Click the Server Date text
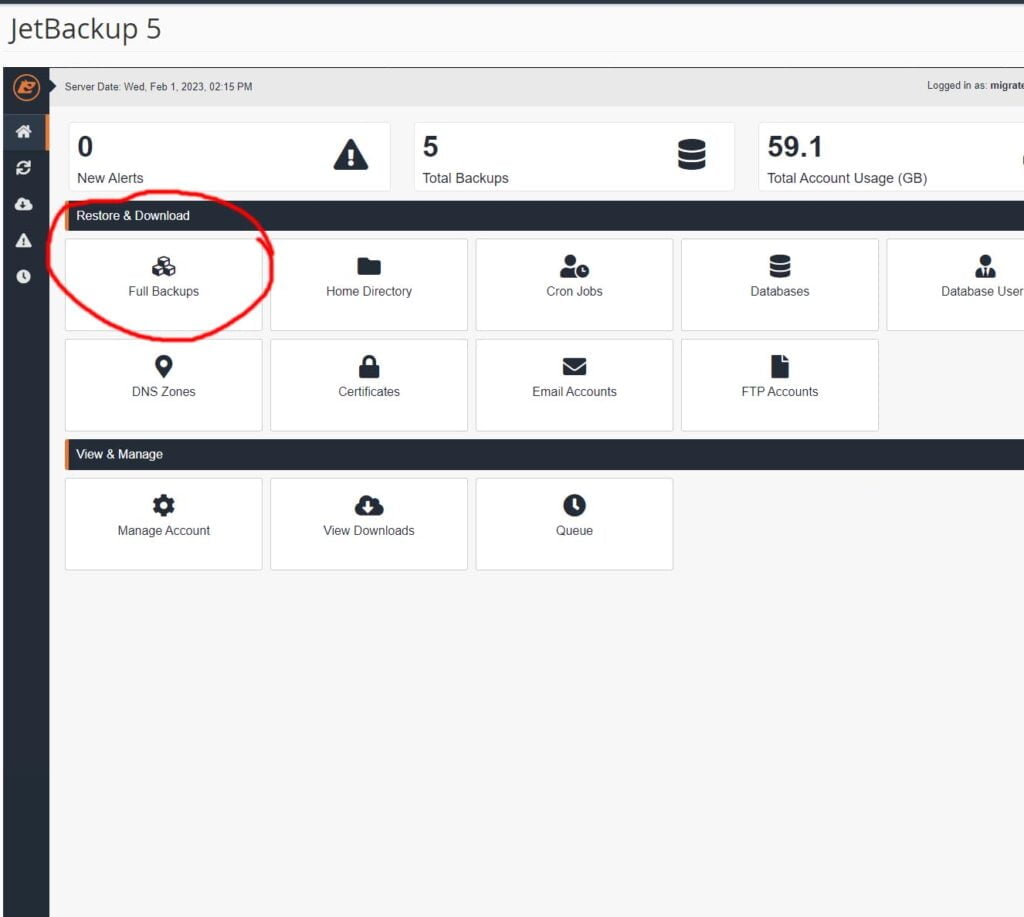The width and height of the screenshot is (1024, 917). click(158, 86)
